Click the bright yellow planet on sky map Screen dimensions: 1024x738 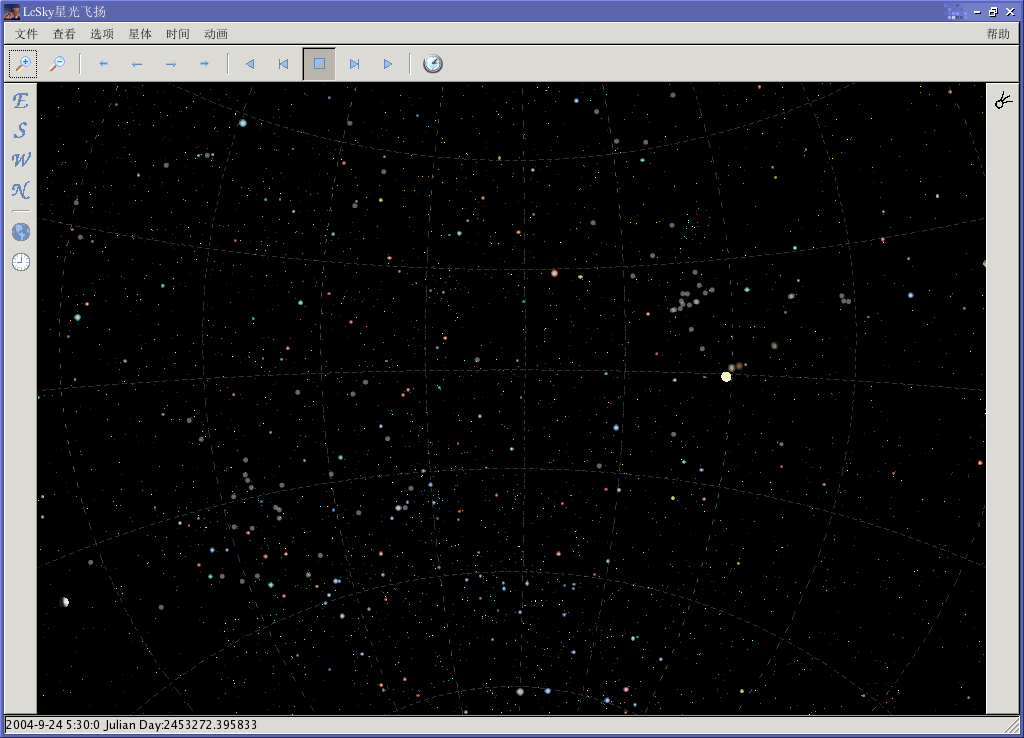pos(726,377)
